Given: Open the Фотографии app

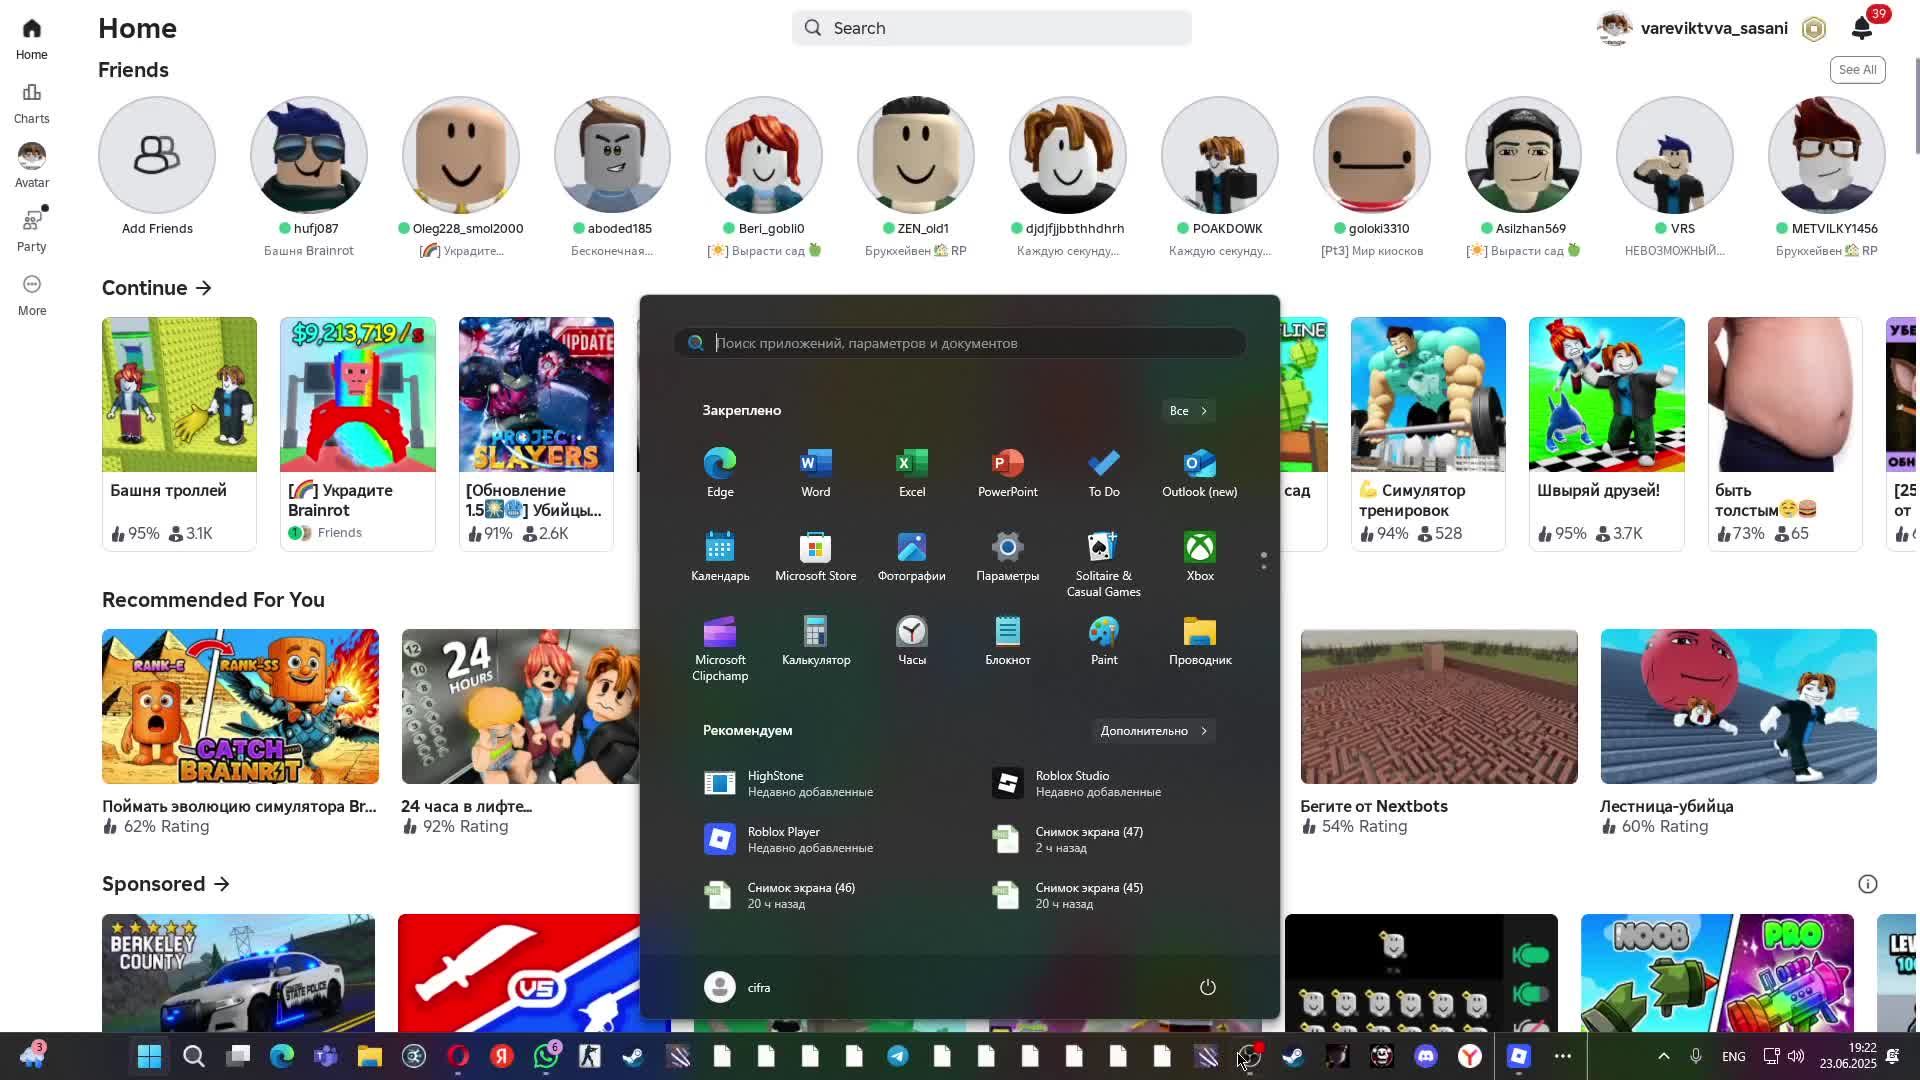Looking at the screenshot, I should [912, 556].
